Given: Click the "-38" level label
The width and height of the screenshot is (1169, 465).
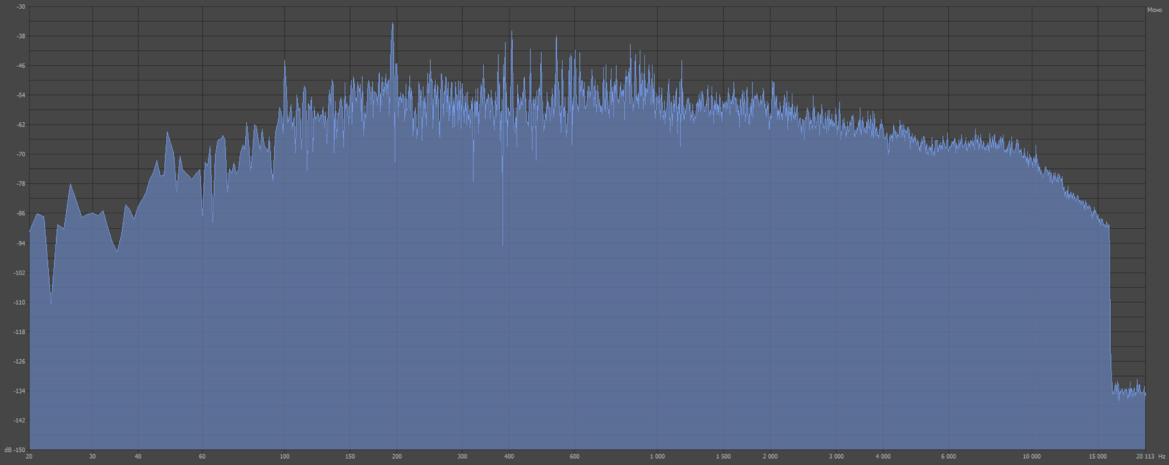Looking at the screenshot, I should 20,36.
